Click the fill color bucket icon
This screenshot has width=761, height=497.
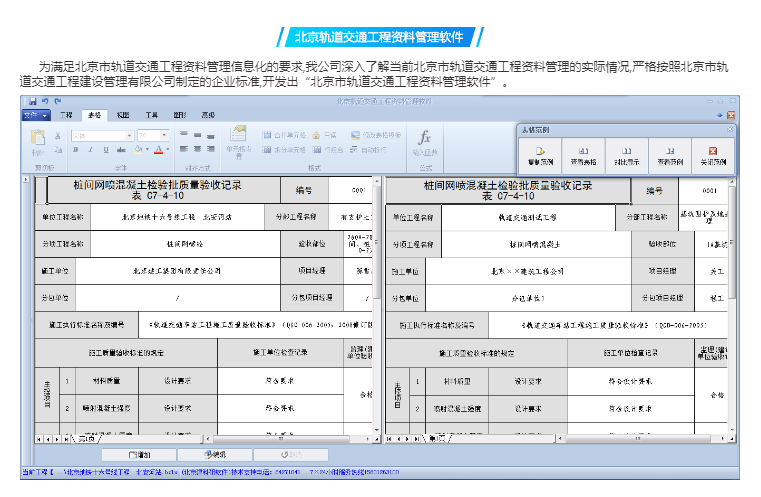(x=138, y=149)
